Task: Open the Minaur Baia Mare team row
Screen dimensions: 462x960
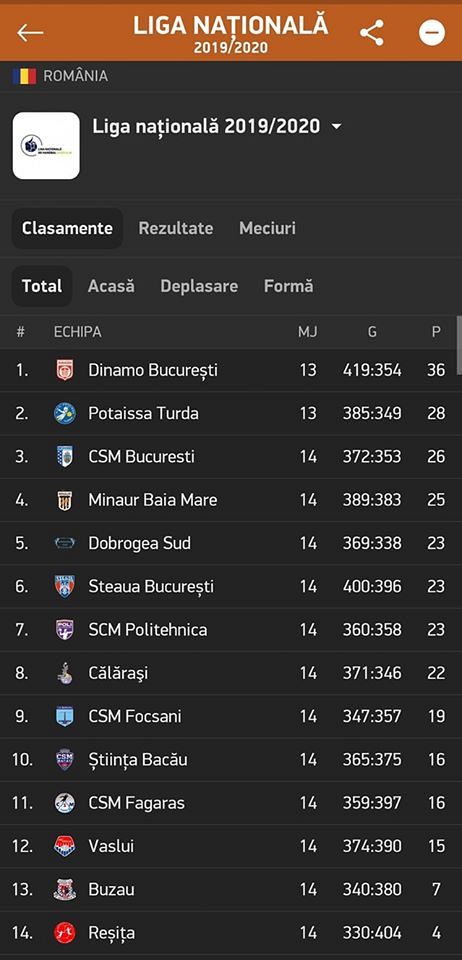Action: pos(231,500)
